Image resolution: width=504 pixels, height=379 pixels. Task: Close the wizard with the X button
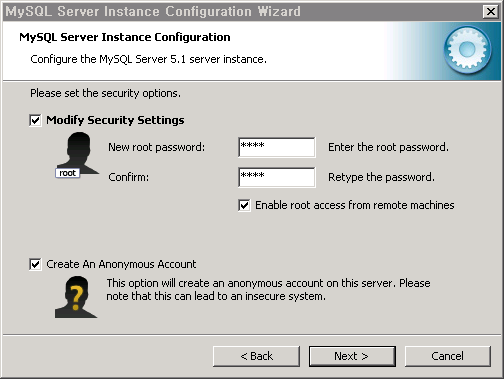coord(491,12)
